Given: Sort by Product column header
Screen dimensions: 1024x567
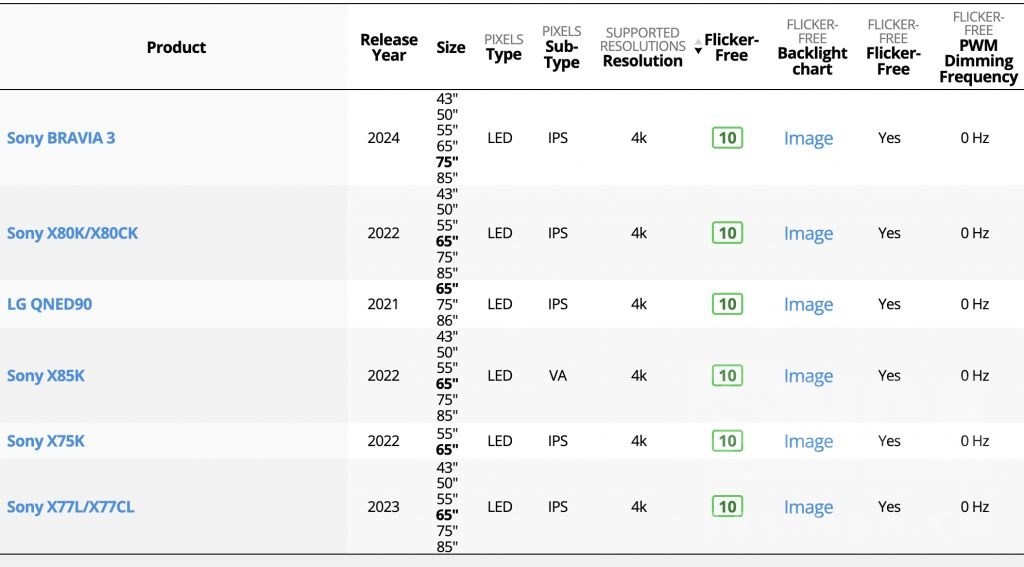Looking at the screenshot, I should tap(176, 47).
